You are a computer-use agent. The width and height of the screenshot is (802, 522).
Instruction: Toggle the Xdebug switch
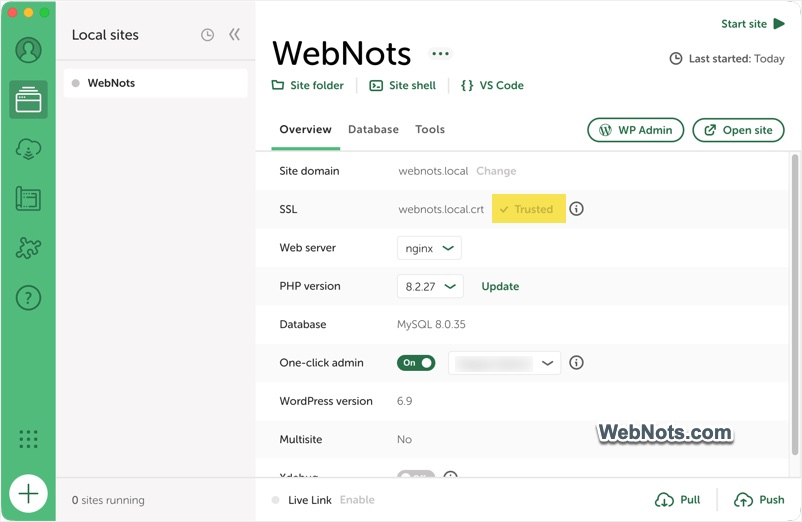click(x=416, y=474)
